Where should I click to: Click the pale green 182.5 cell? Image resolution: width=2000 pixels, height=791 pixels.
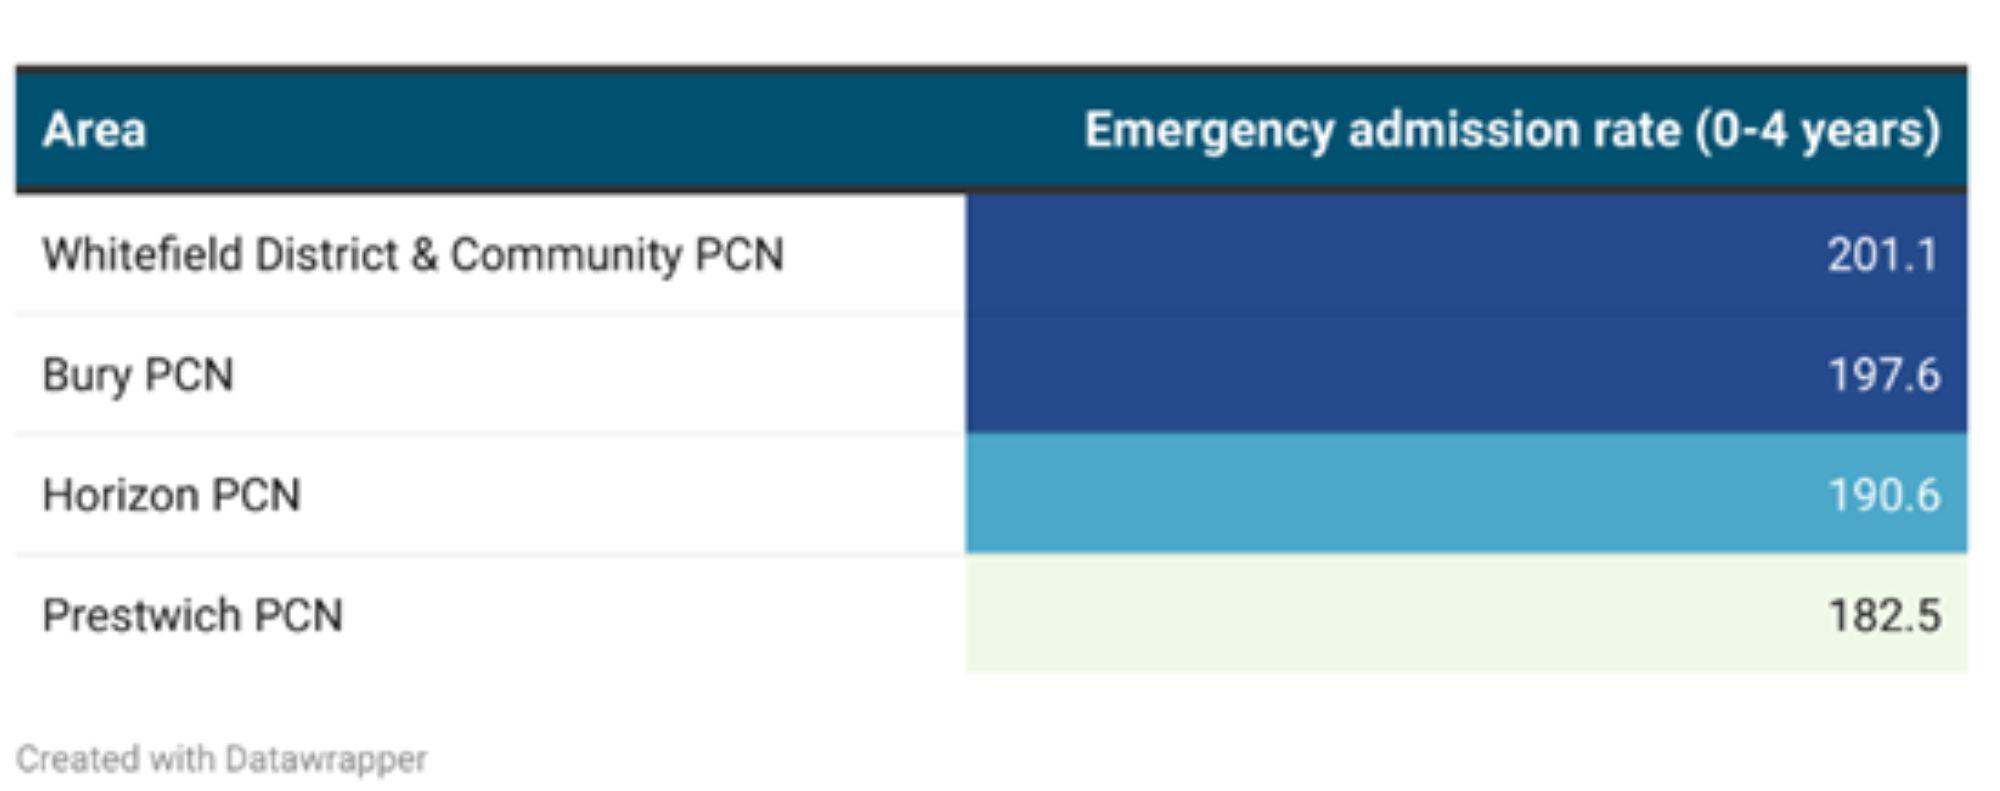[1466, 613]
